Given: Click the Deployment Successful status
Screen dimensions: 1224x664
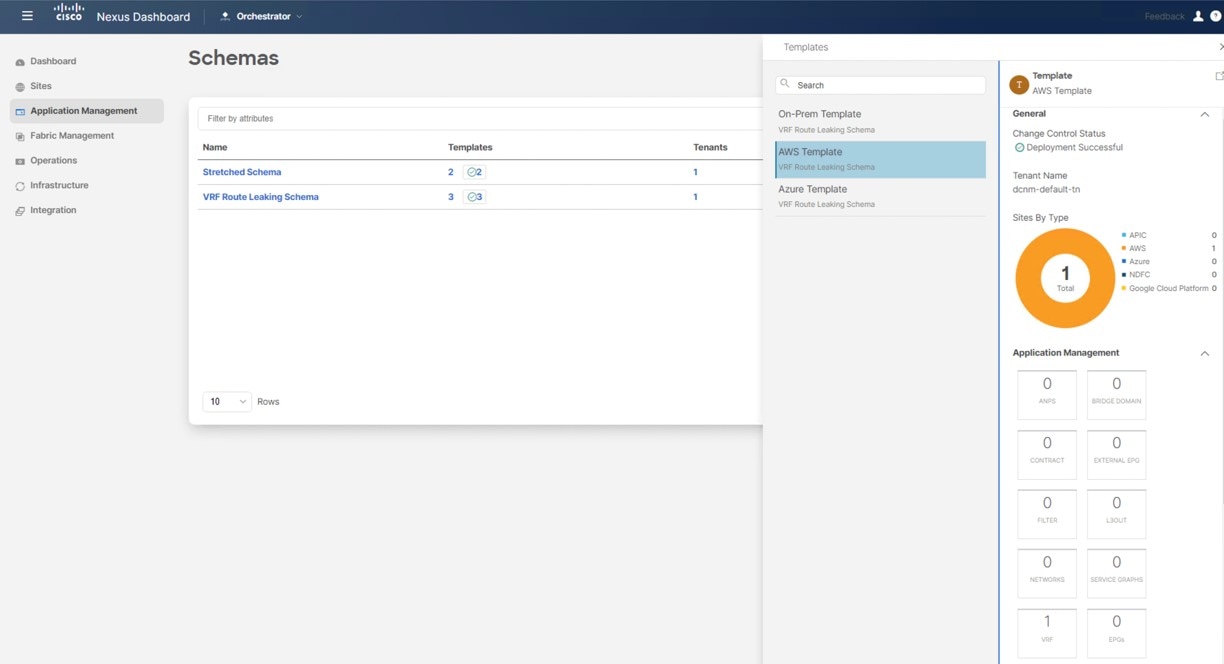Looking at the screenshot, I should coord(1069,147).
